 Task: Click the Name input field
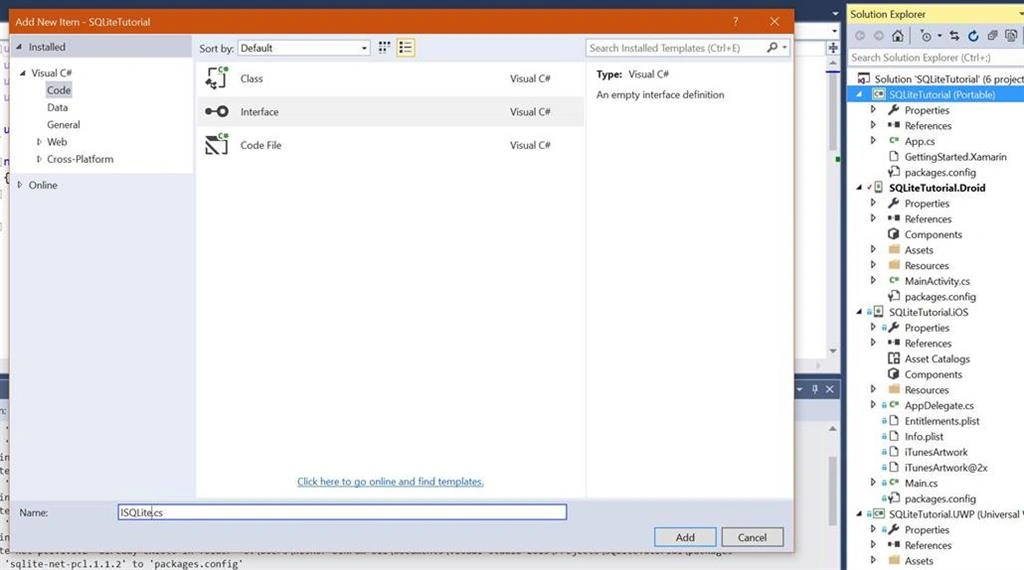pyautogui.click(x=342, y=512)
